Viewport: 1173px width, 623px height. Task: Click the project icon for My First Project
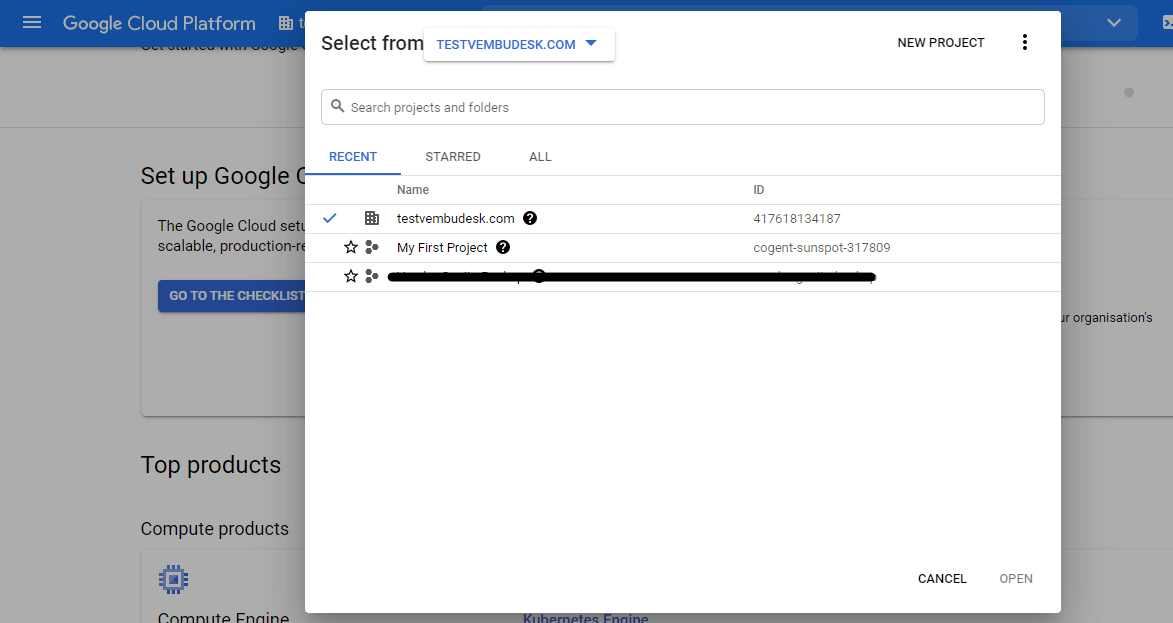(371, 247)
